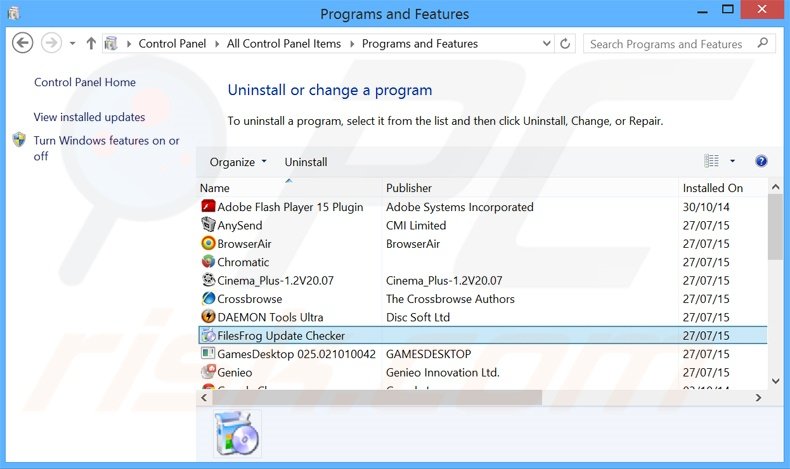This screenshot has height=469, width=790.
Task: Expand the address bar history dropdown
Action: [546, 44]
